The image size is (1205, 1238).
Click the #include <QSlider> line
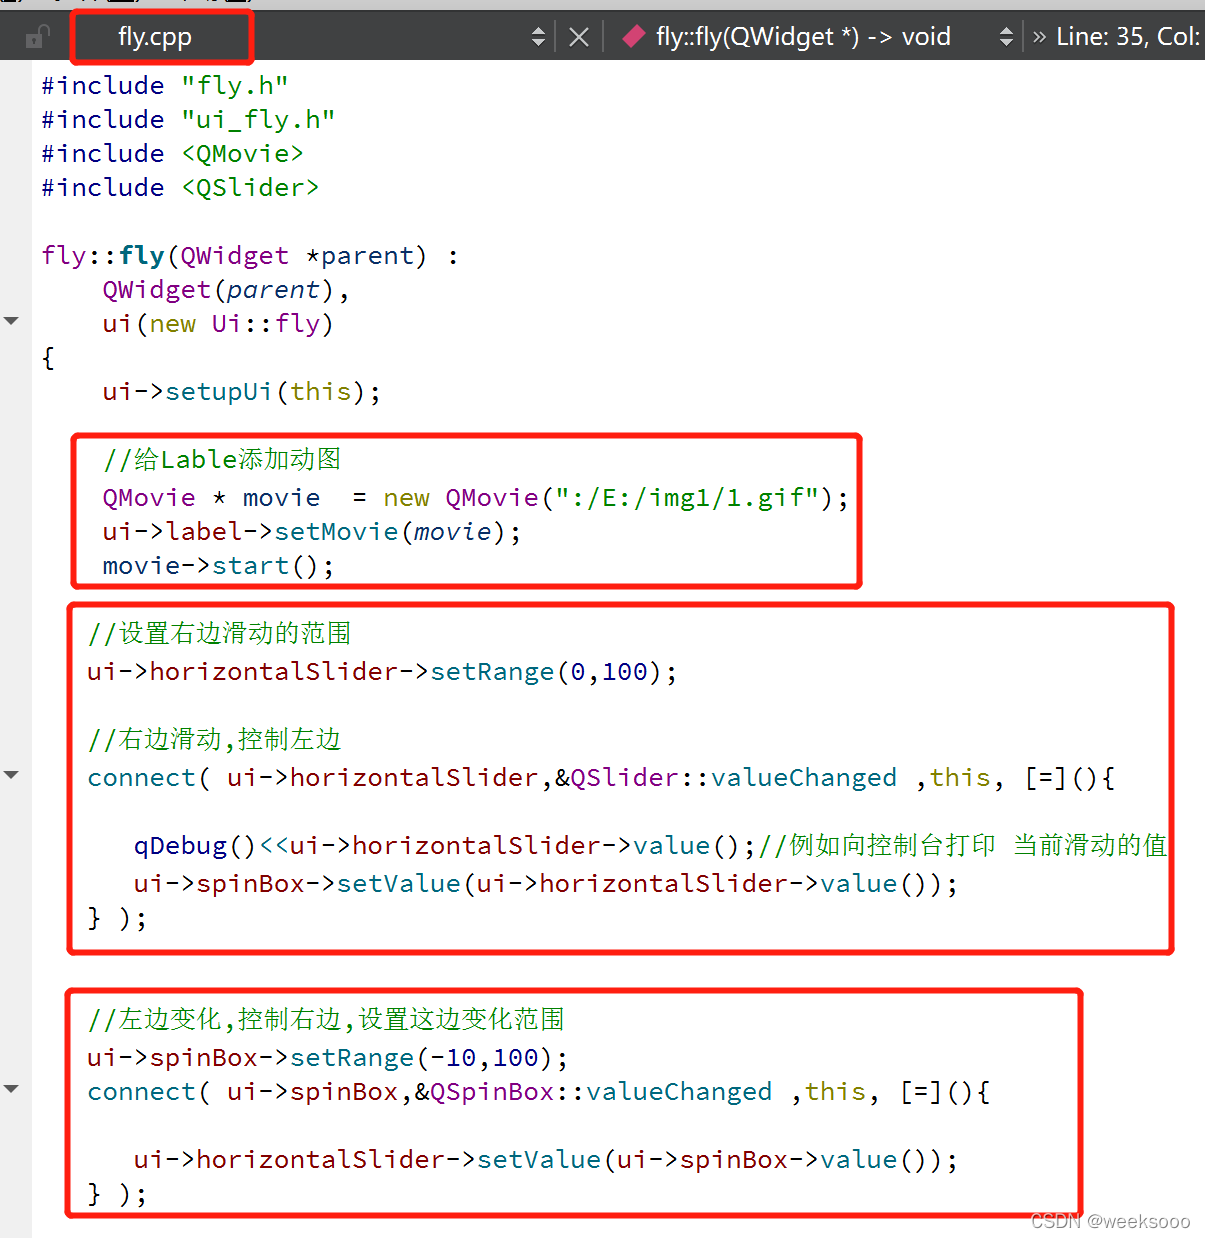(180, 188)
